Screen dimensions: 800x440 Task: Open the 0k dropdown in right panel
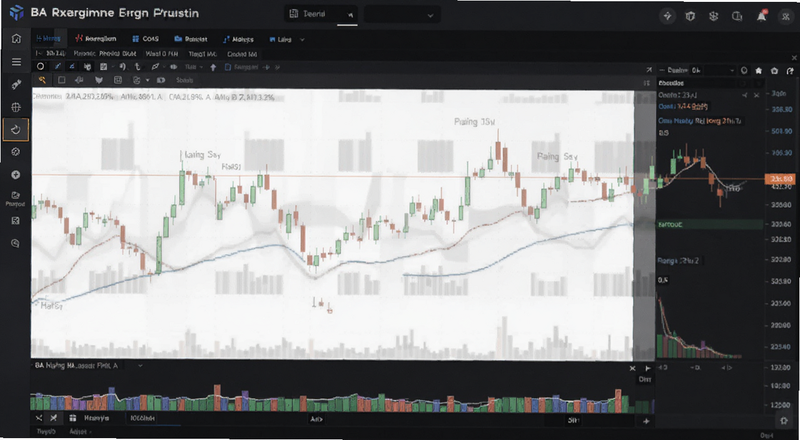point(714,70)
